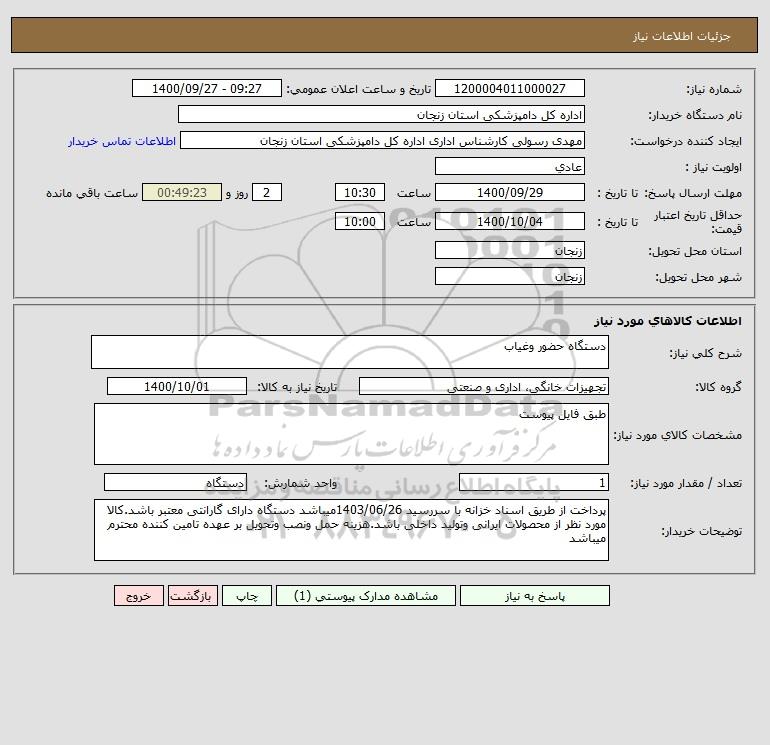The image size is (770, 745).
Task: Click the label مشخصات کالای مورد نیاز
Action: 678,435
